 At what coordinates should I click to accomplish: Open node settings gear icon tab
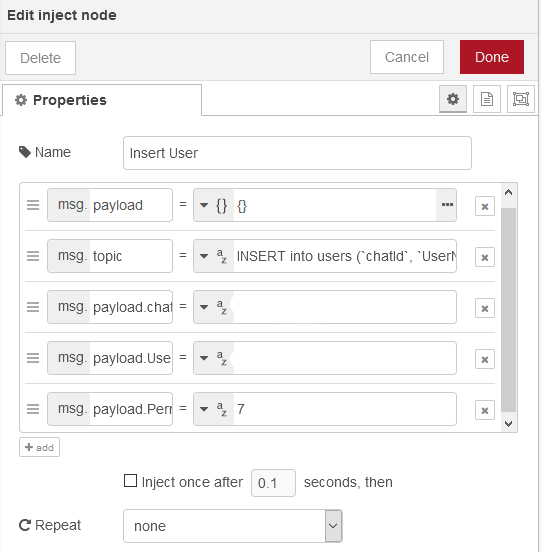pyautogui.click(x=453, y=99)
